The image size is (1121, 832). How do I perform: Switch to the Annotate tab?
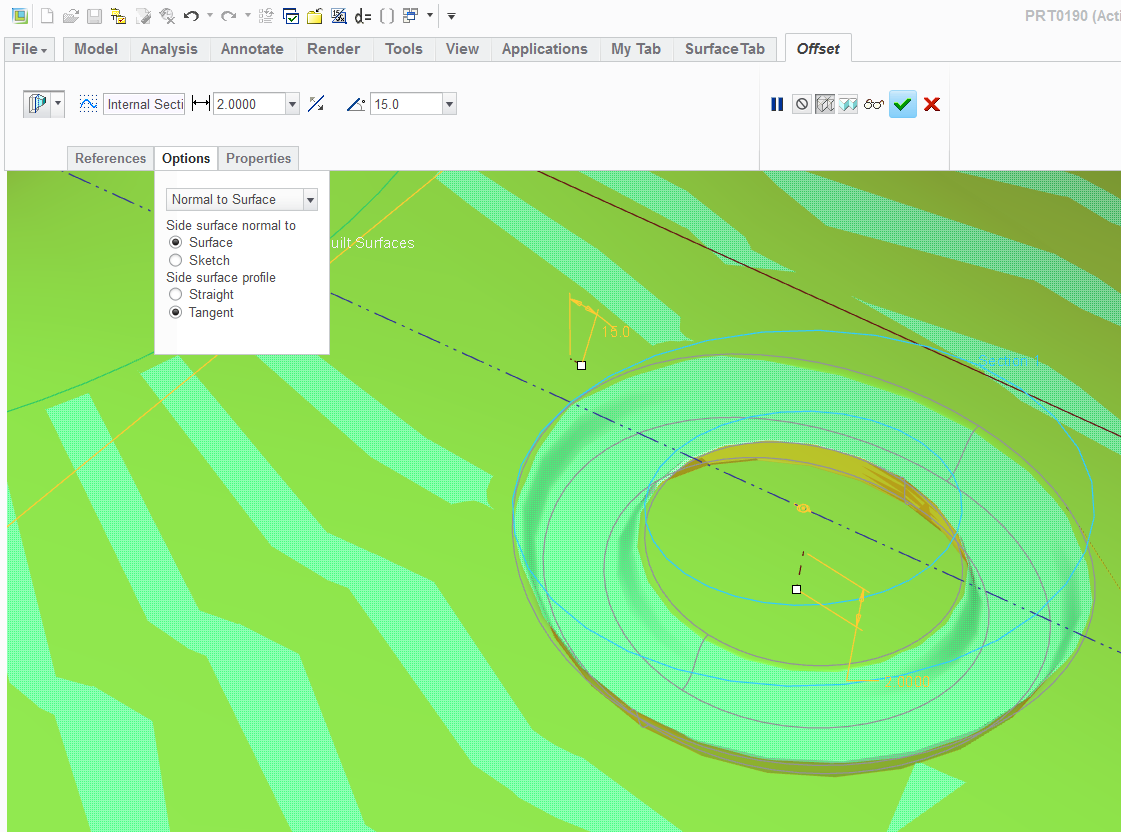point(252,49)
